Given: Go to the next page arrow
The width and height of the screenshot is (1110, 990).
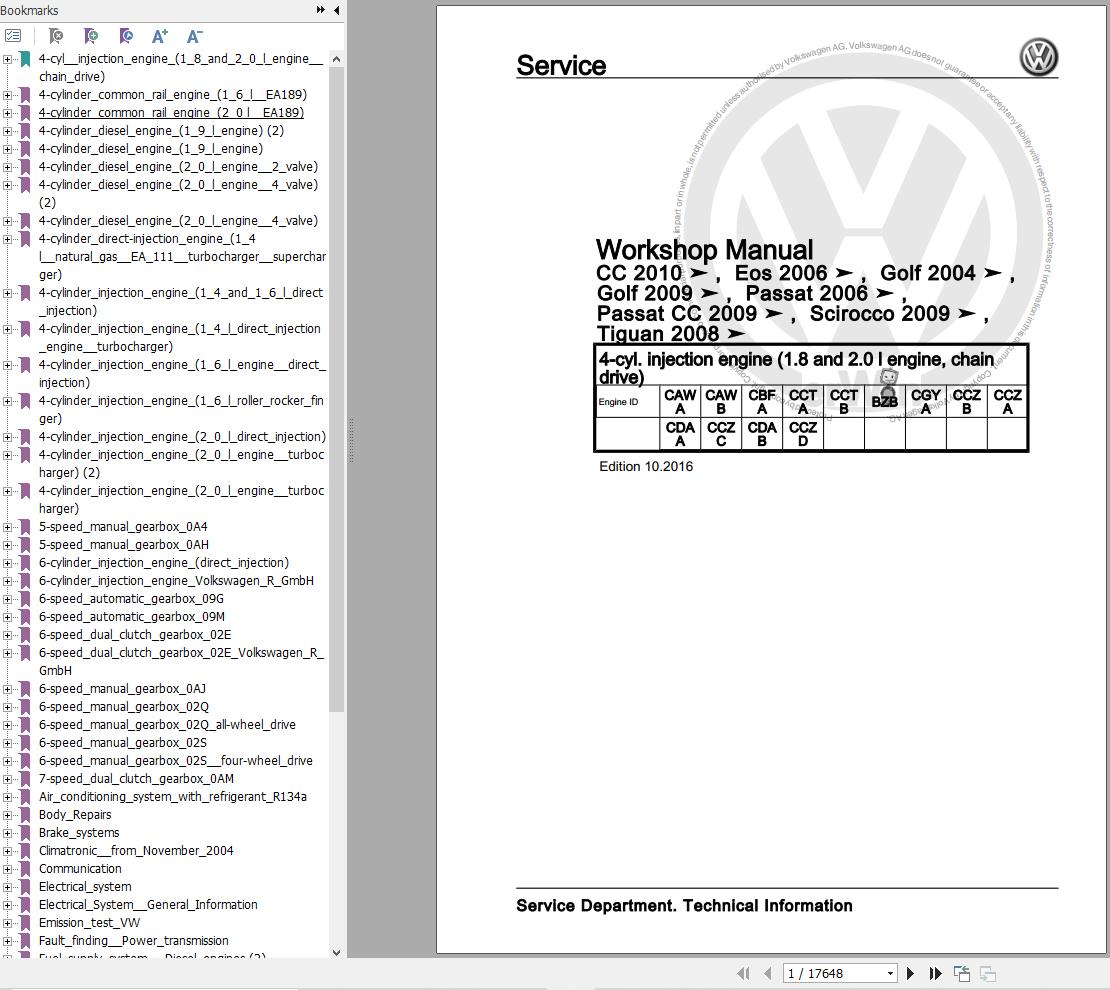Looking at the screenshot, I should click(910, 973).
